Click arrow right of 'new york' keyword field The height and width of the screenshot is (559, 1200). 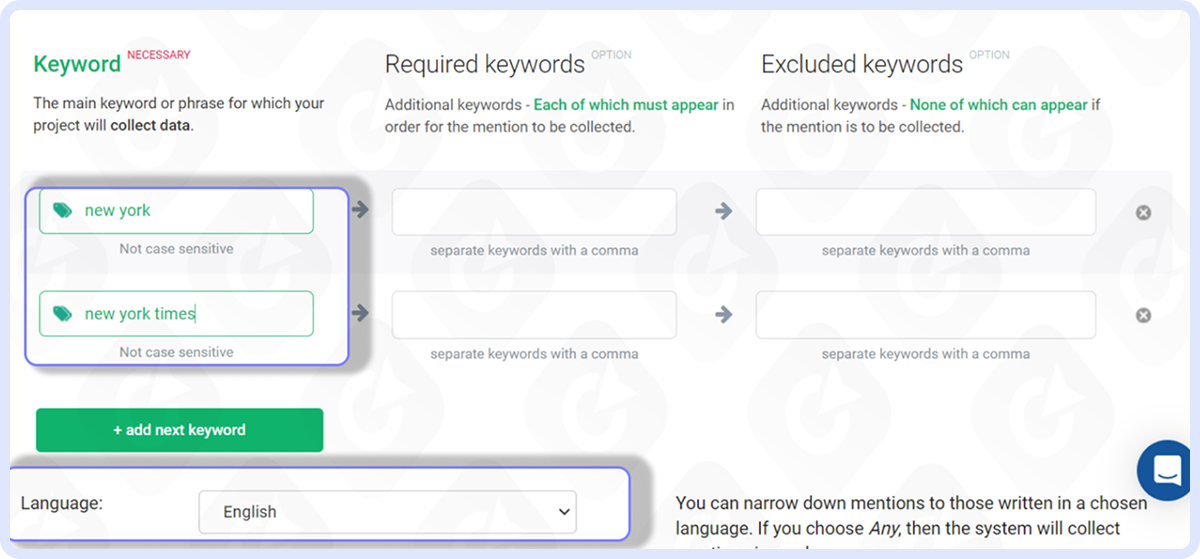coord(360,210)
